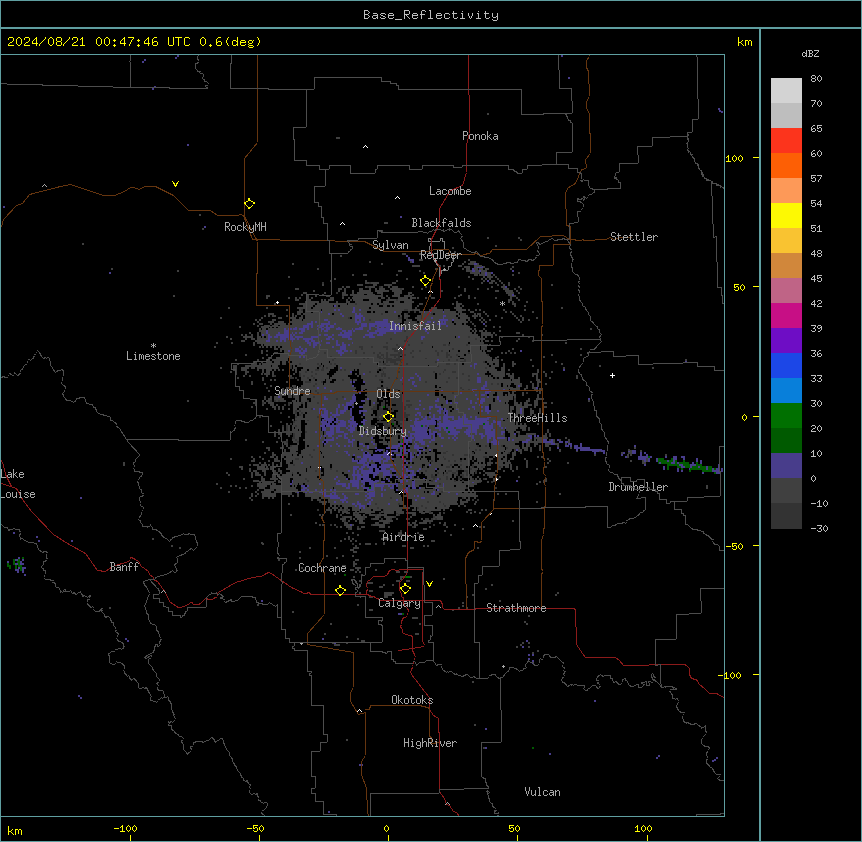The width and height of the screenshot is (862, 842).
Task: Click the yellow V marker east of Calgary
Action: tap(429, 584)
